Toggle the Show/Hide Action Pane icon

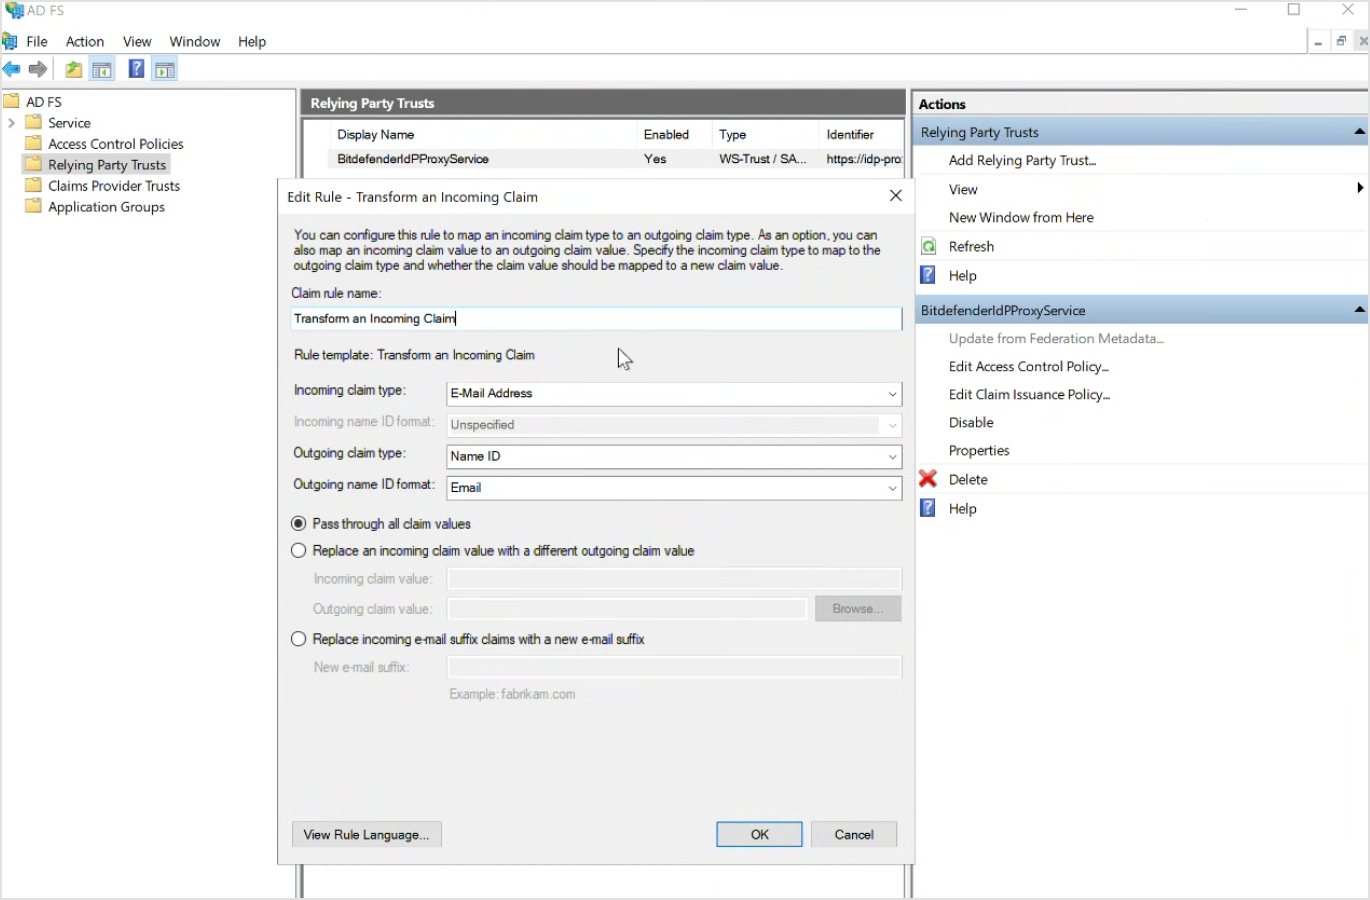click(165, 69)
